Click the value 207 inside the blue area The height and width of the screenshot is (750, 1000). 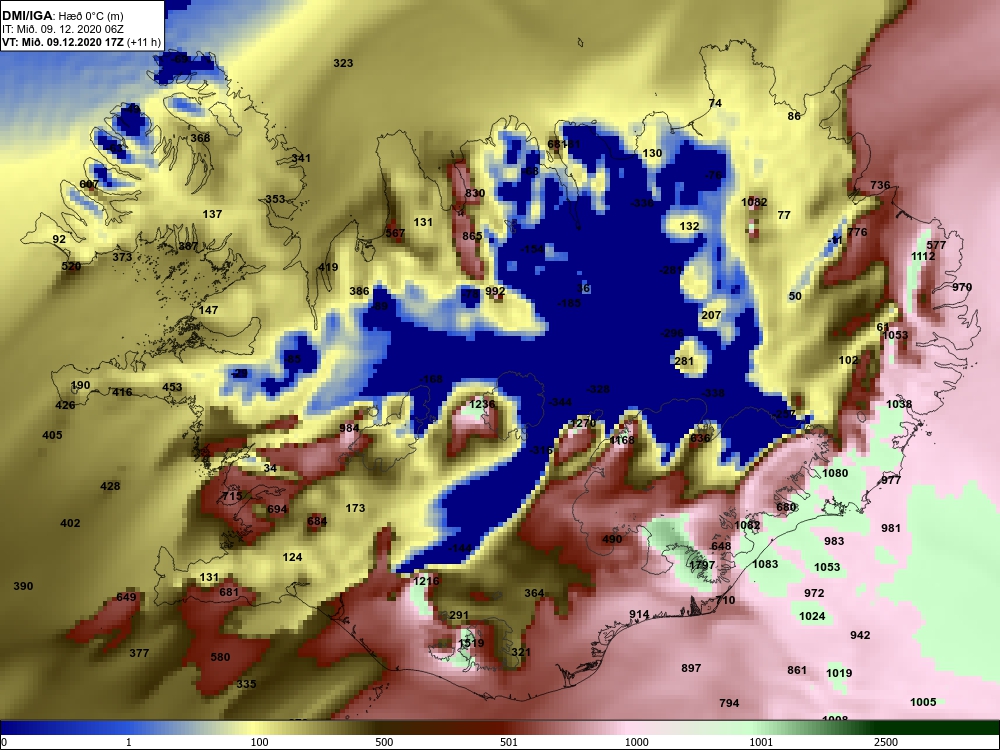click(x=711, y=316)
